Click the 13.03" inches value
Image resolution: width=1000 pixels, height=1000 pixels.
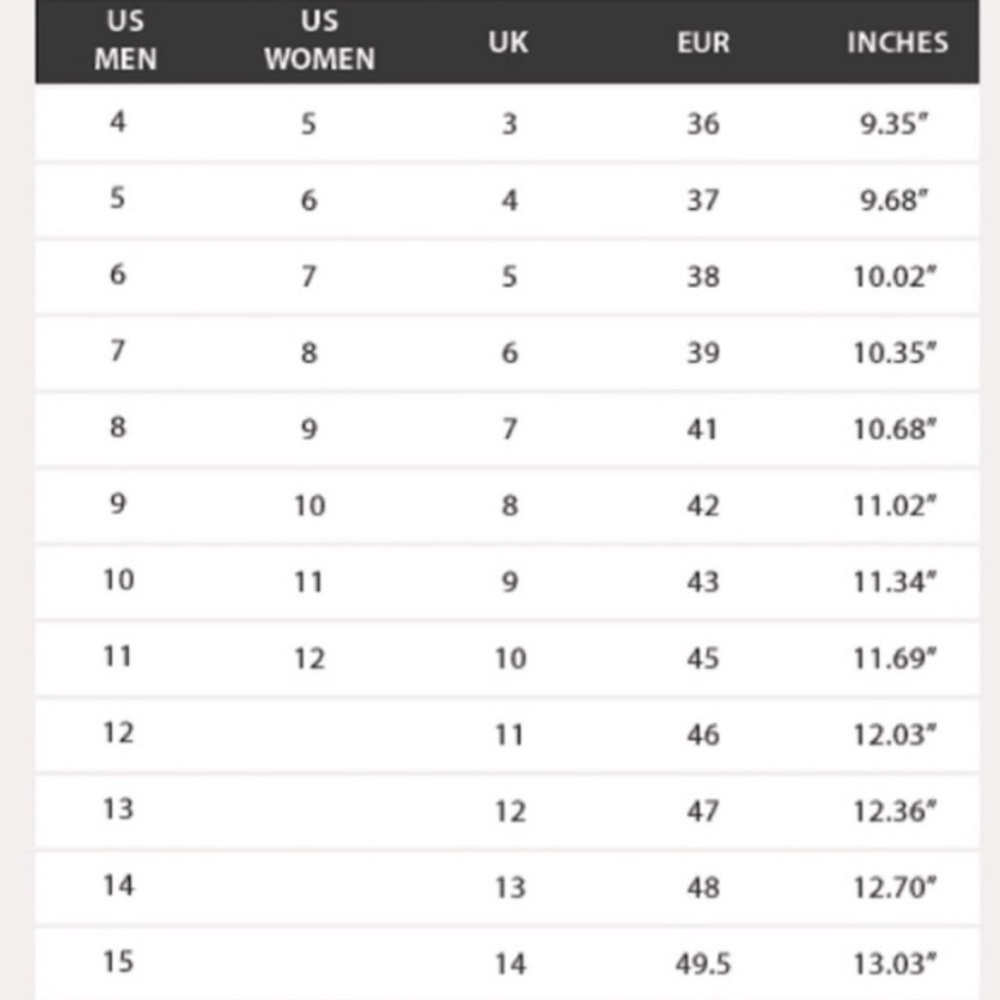(x=895, y=964)
